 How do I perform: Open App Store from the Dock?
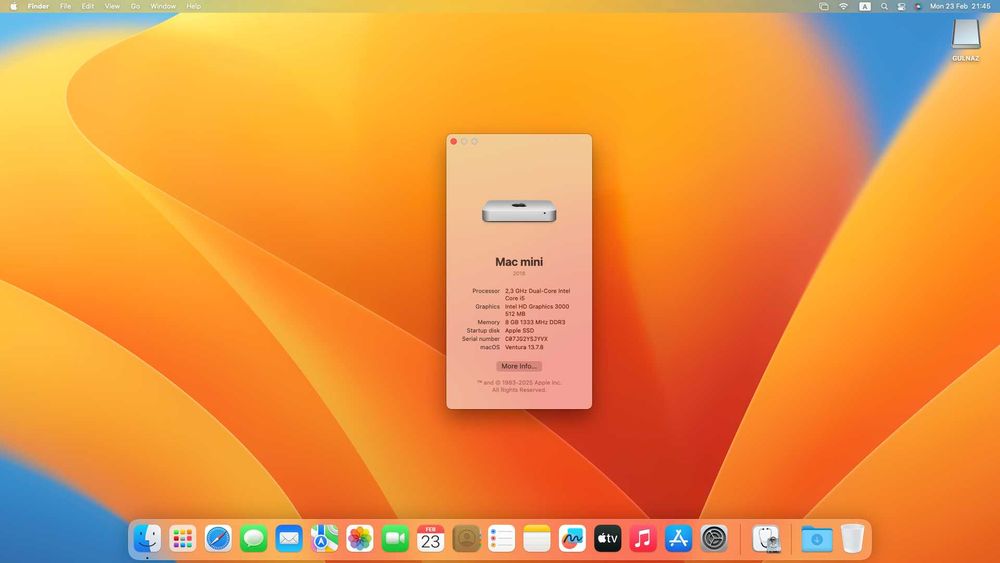click(679, 539)
